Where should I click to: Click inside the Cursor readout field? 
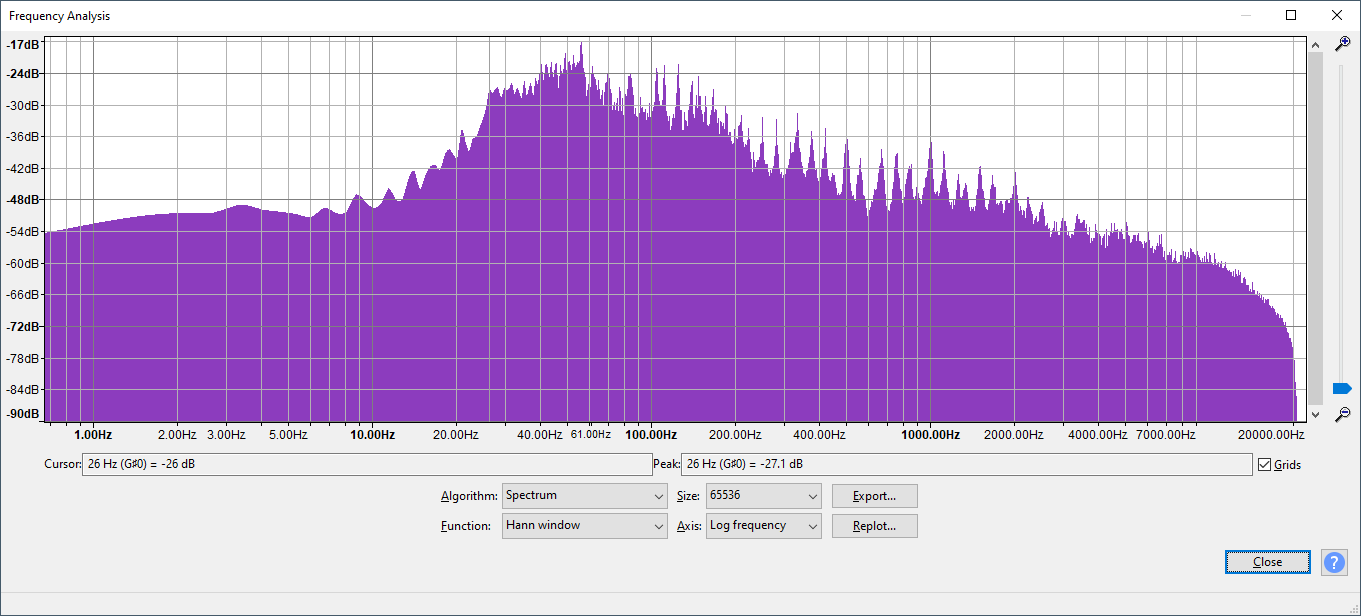click(x=366, y=465)
